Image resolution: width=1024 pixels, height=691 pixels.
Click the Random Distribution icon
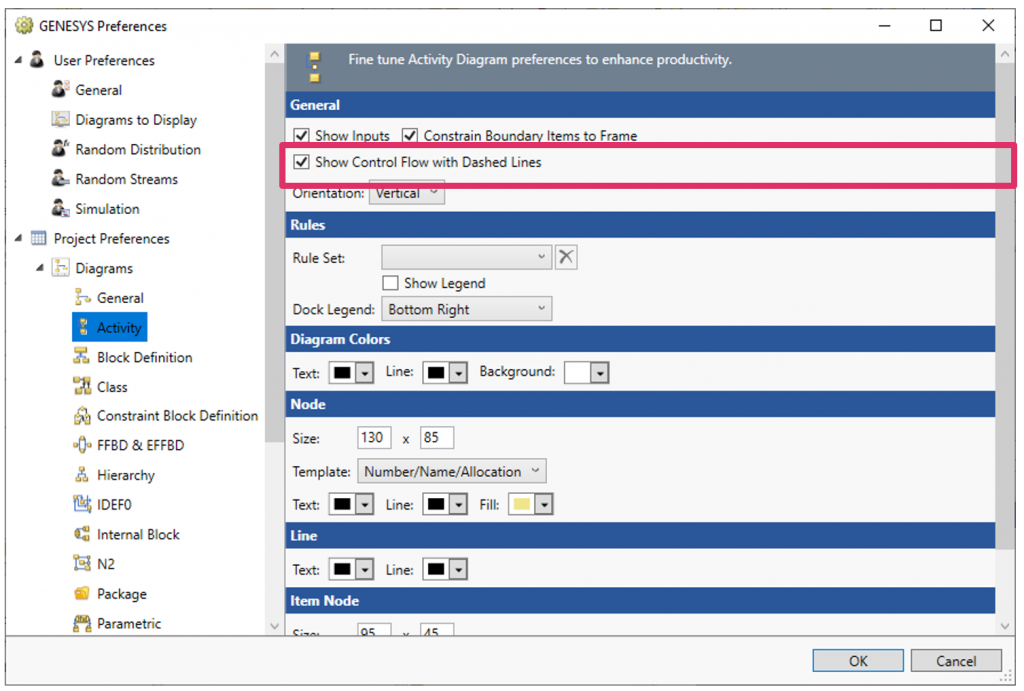(x=60, y=149)
